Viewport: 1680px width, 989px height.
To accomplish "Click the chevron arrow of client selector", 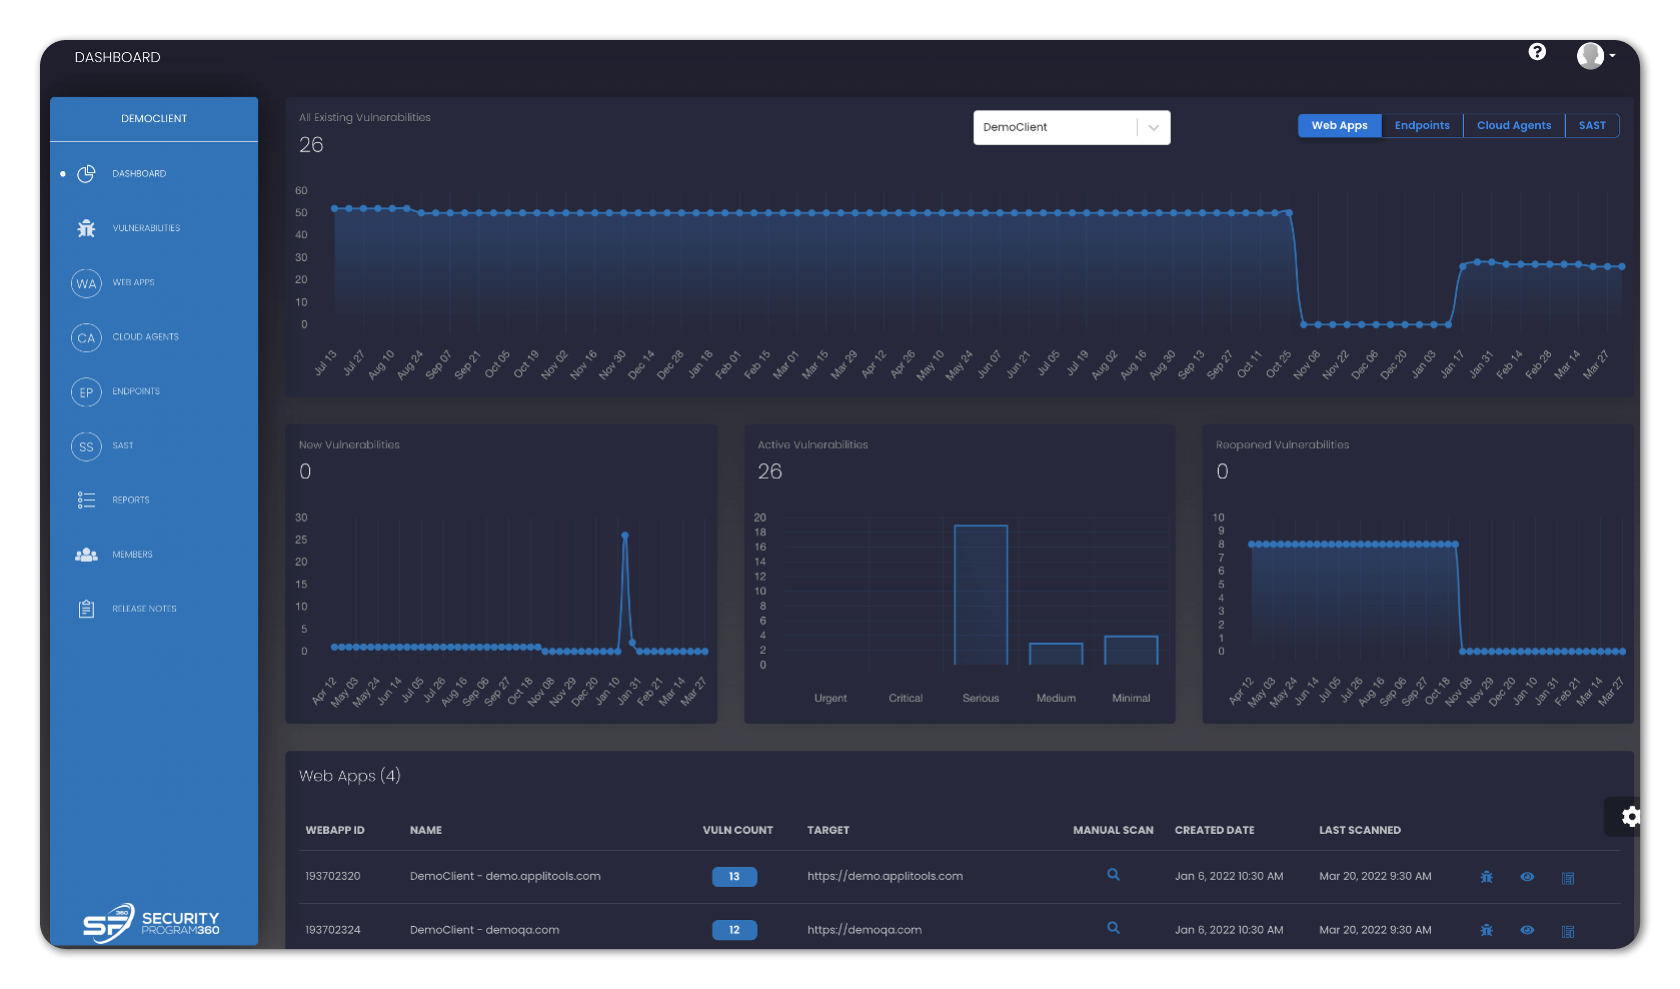I will pos(1154,127).
